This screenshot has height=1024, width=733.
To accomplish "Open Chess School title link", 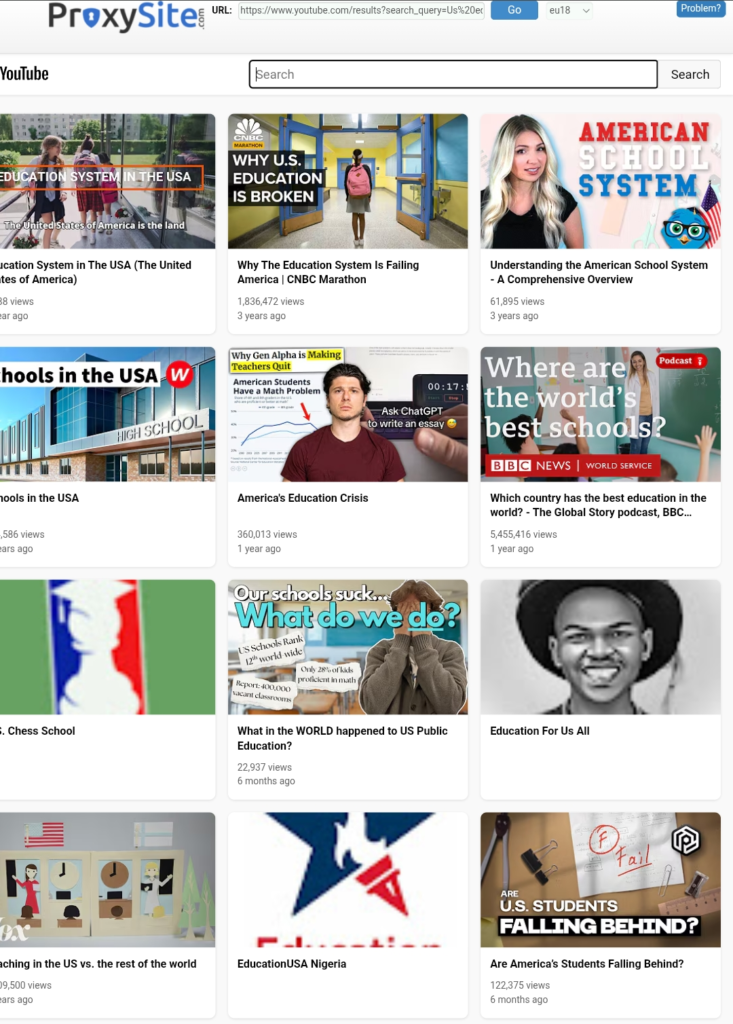I will (37, 731).
